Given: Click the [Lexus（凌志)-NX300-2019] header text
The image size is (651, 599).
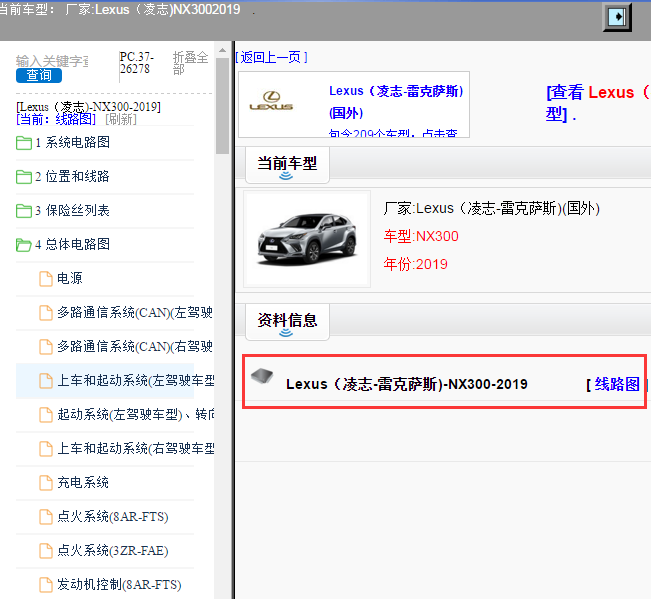Looking at the screenshot, I should point(88,107).
